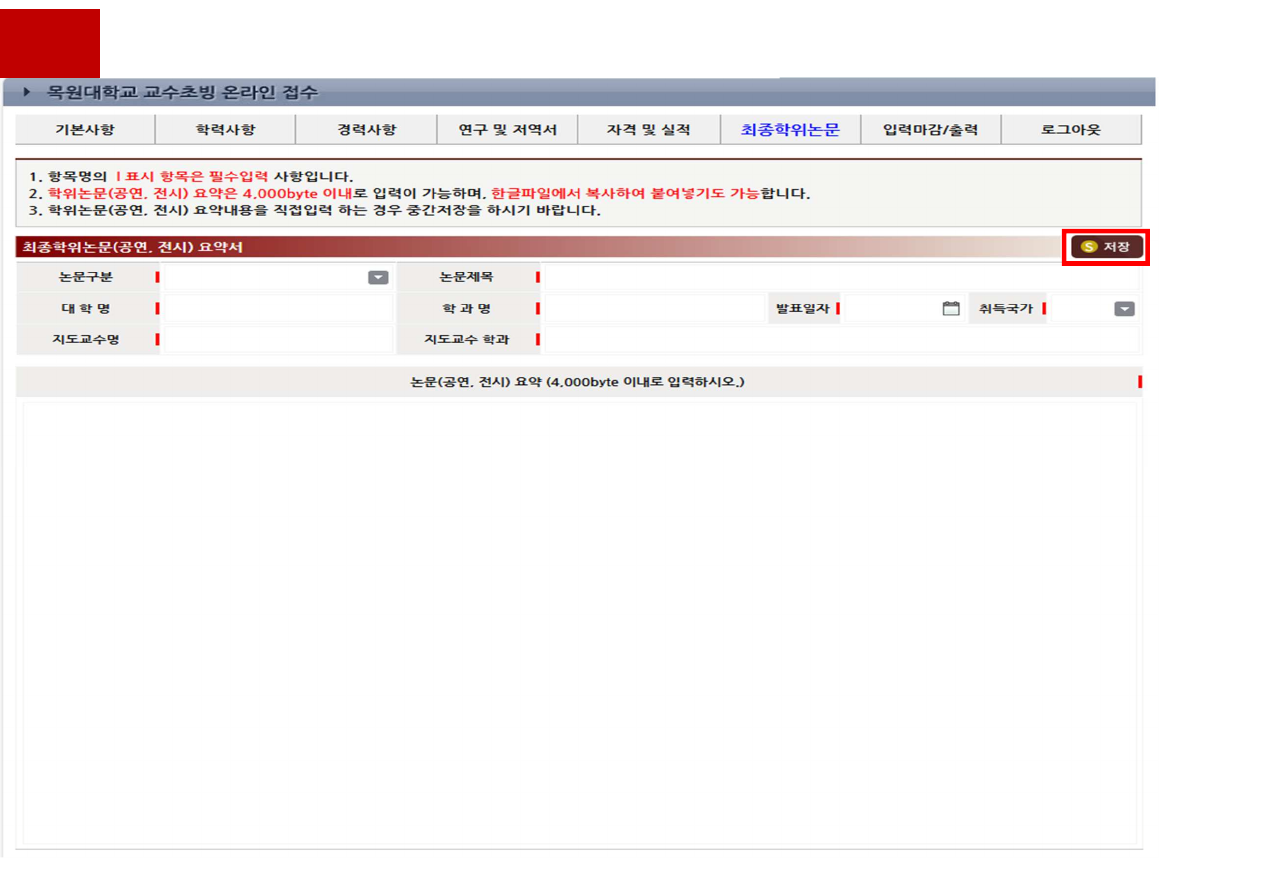The height and width of the screenshot is (893, 1263).
Task: Select the 연구 및 저역서 tab
Action: [507, 130]
